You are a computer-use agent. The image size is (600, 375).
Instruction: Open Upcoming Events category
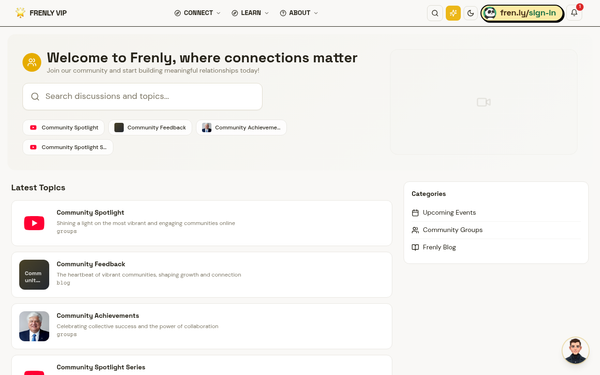click(496, 213)
